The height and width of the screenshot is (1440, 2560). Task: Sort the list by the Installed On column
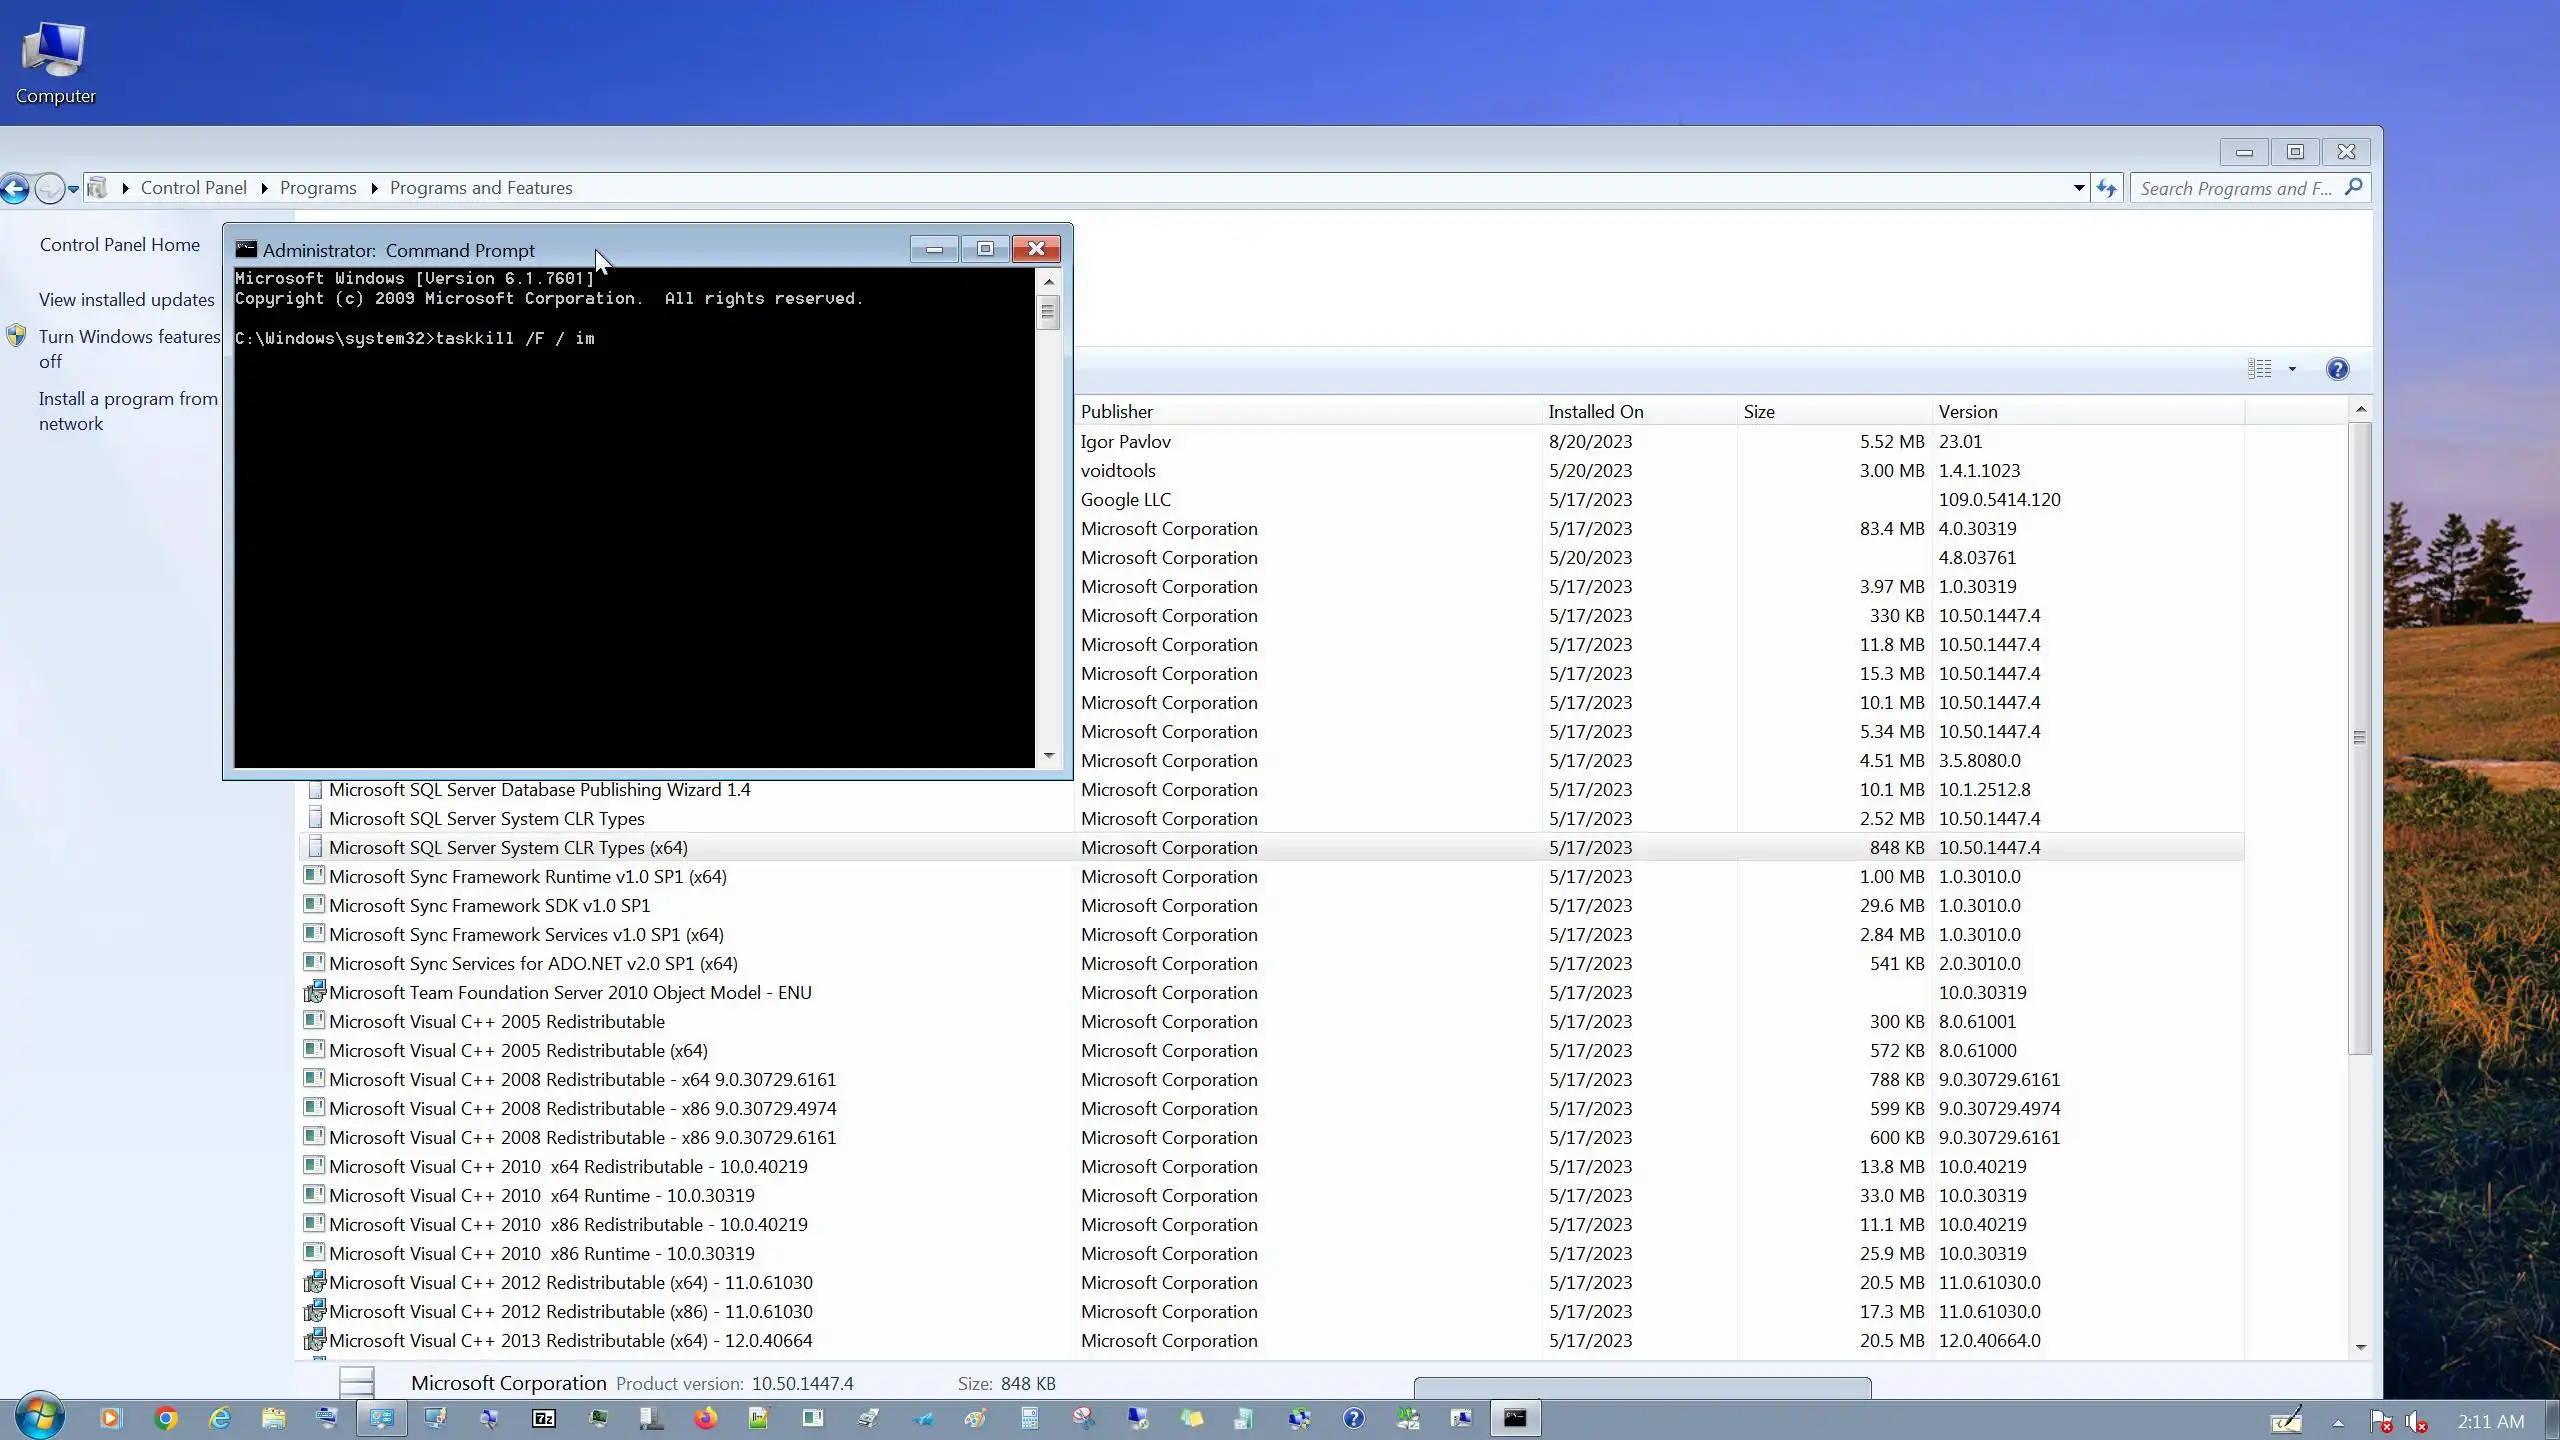[x=1595, y=412]
